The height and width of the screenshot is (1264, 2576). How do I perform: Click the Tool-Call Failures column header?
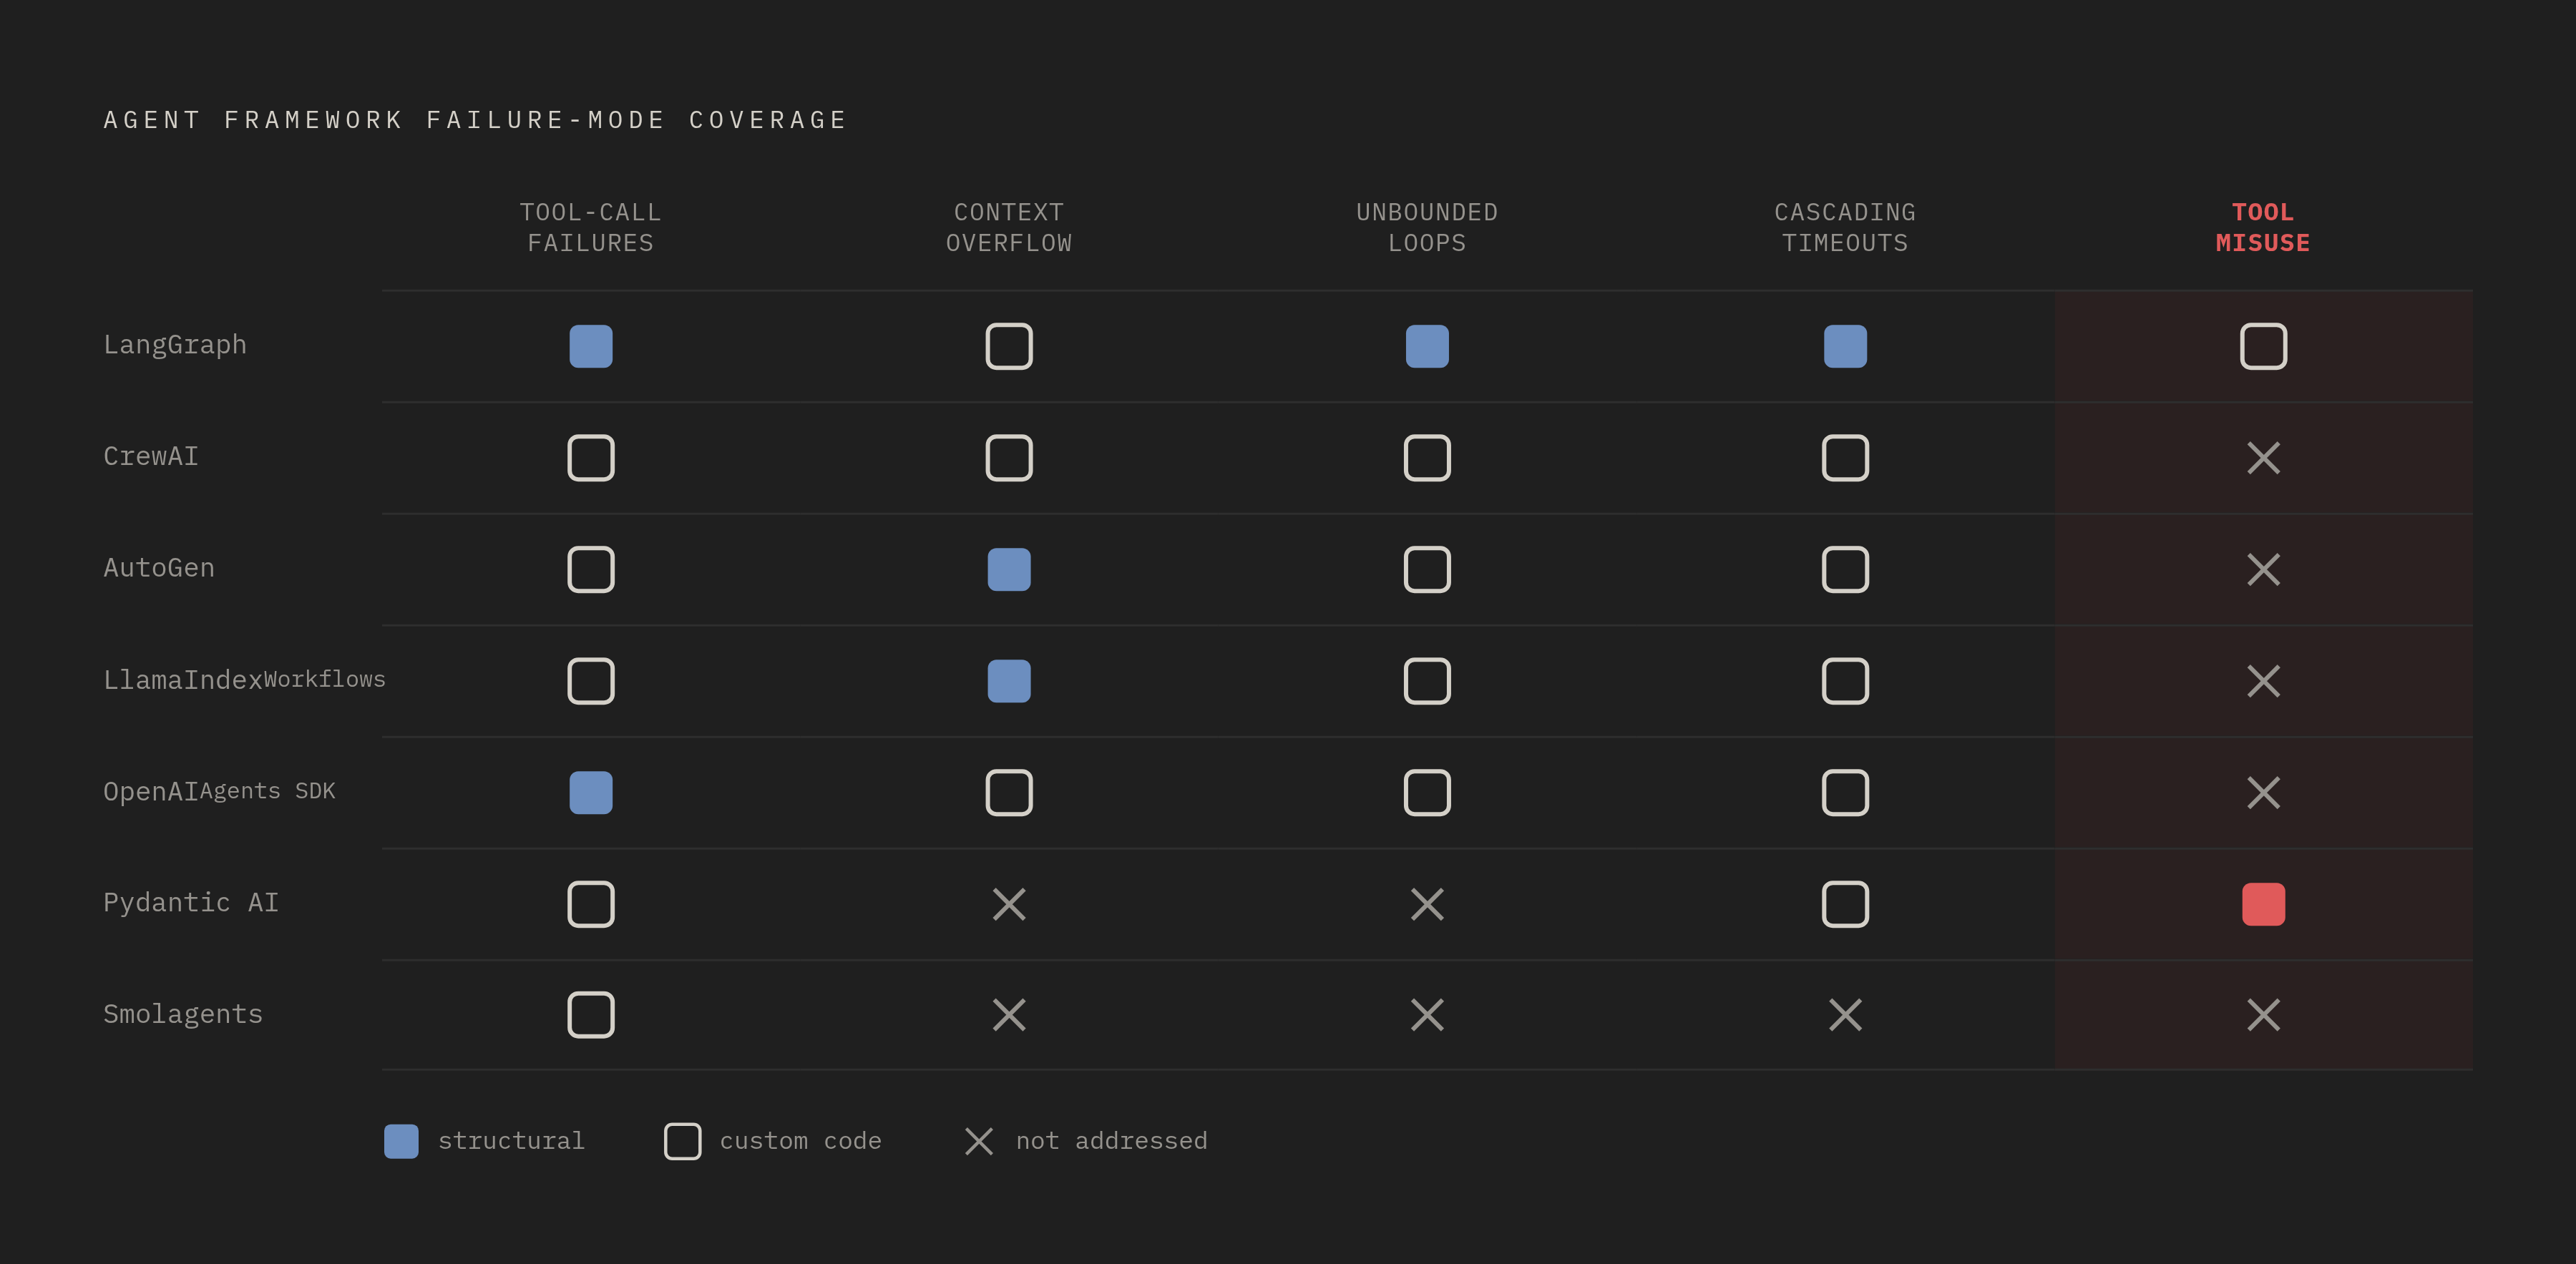coord(591,228)
